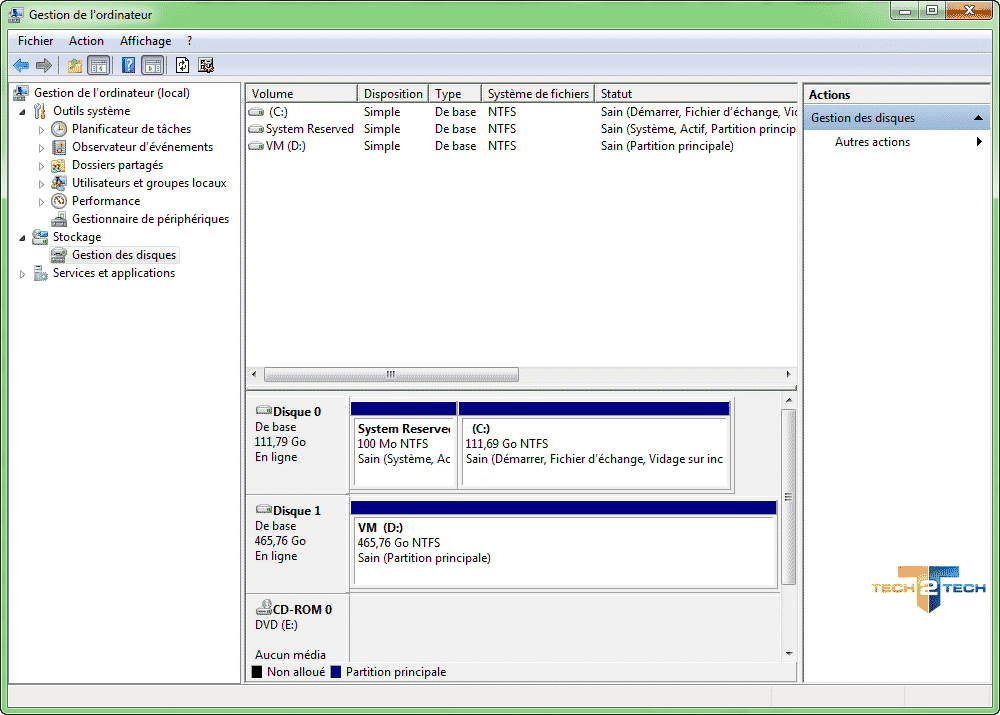Expand the Services et applications node
Viewport: 1000px width, 715px height.
pyautogui.click(x=23, y=274)
